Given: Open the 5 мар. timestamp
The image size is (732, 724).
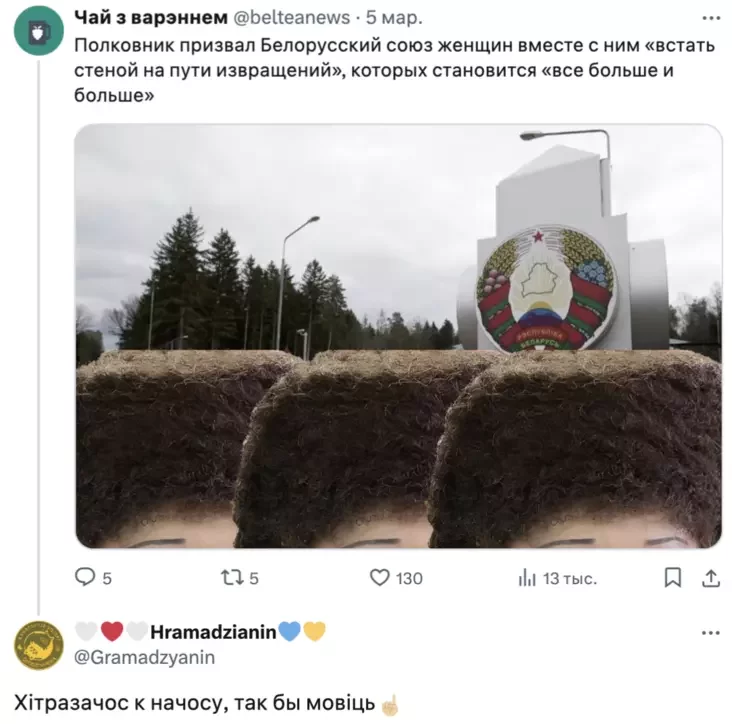Looking at the screenshot, I should pyautogui.click(x=394, y=18).
